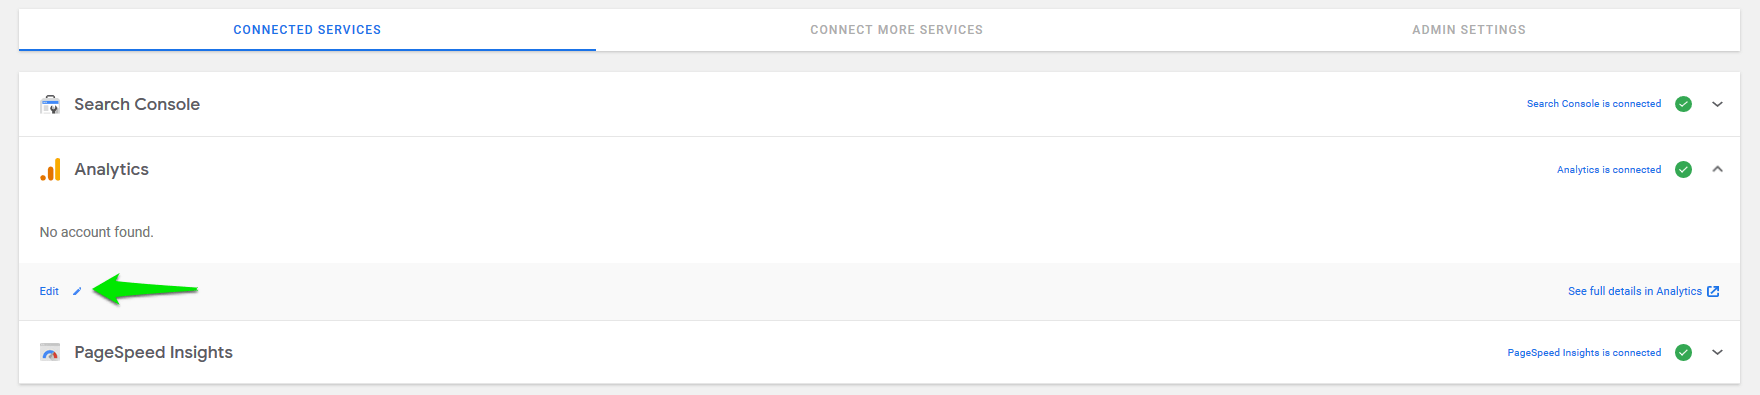This screenshot has width=1760, height=395.
Task: Click PageSpeed Insights green checkmark icon
Action: [1684, 352]
